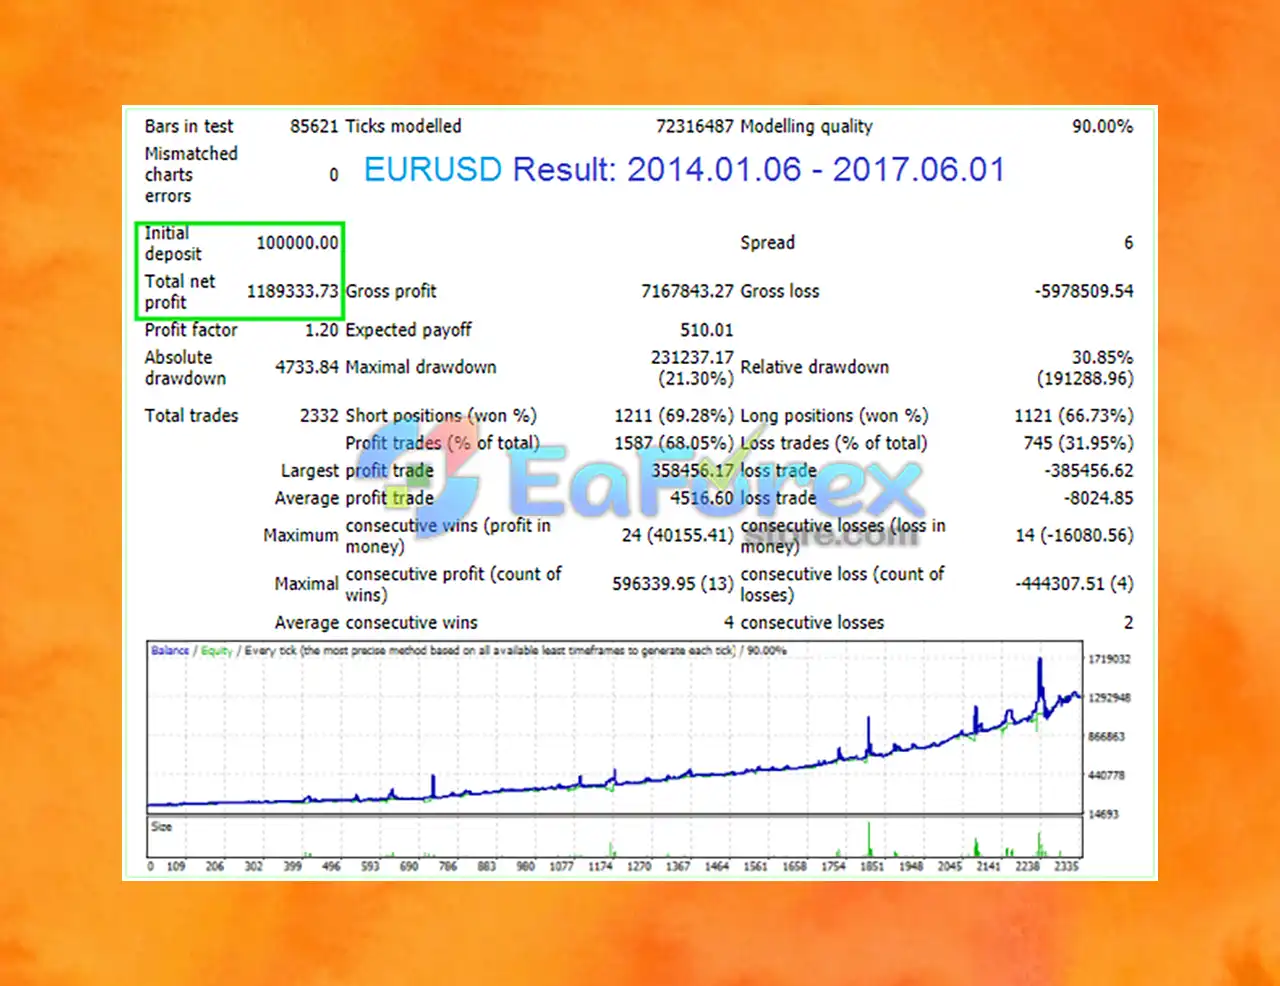The width and height of the screenshot is (1280, 986).
Task: Click the EURUSD Result date range heading
Action: [x=685, y=170]
